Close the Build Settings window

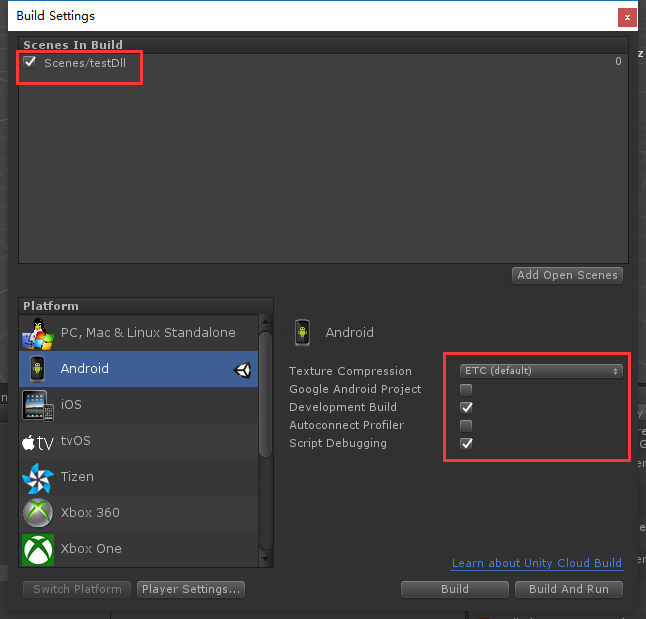pos(627,17)
